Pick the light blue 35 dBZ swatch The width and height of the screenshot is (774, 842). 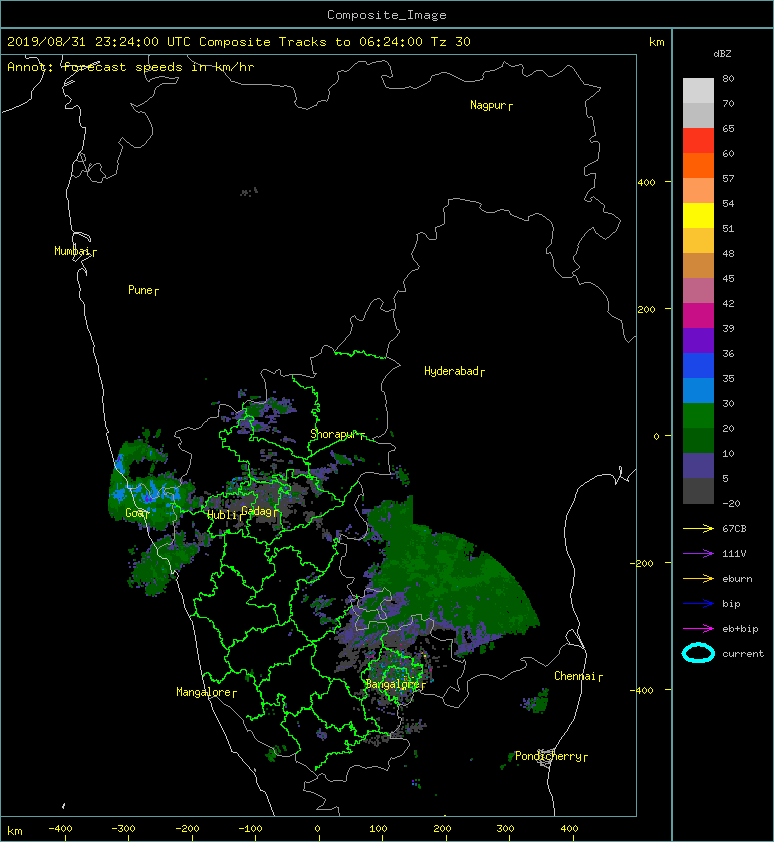[x=698, y=390]
